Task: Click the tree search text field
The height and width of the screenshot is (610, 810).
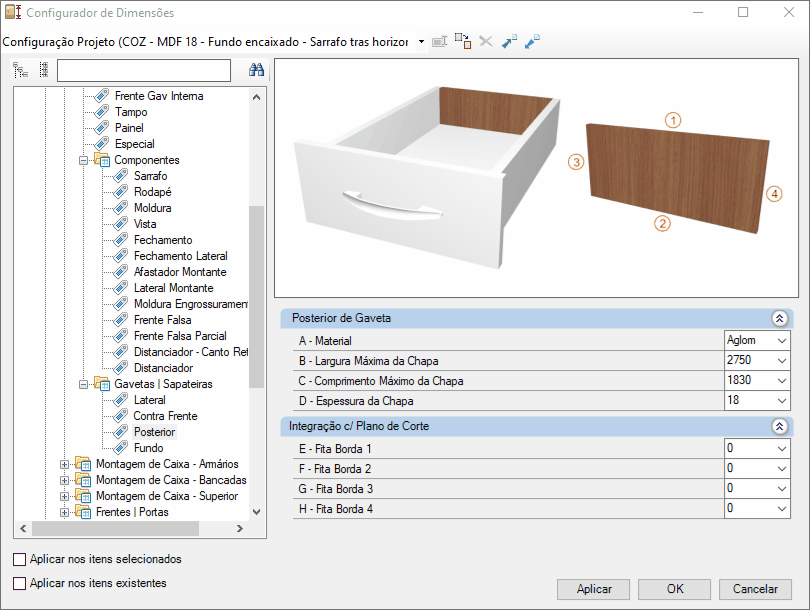Action: (x=143, y=70)
